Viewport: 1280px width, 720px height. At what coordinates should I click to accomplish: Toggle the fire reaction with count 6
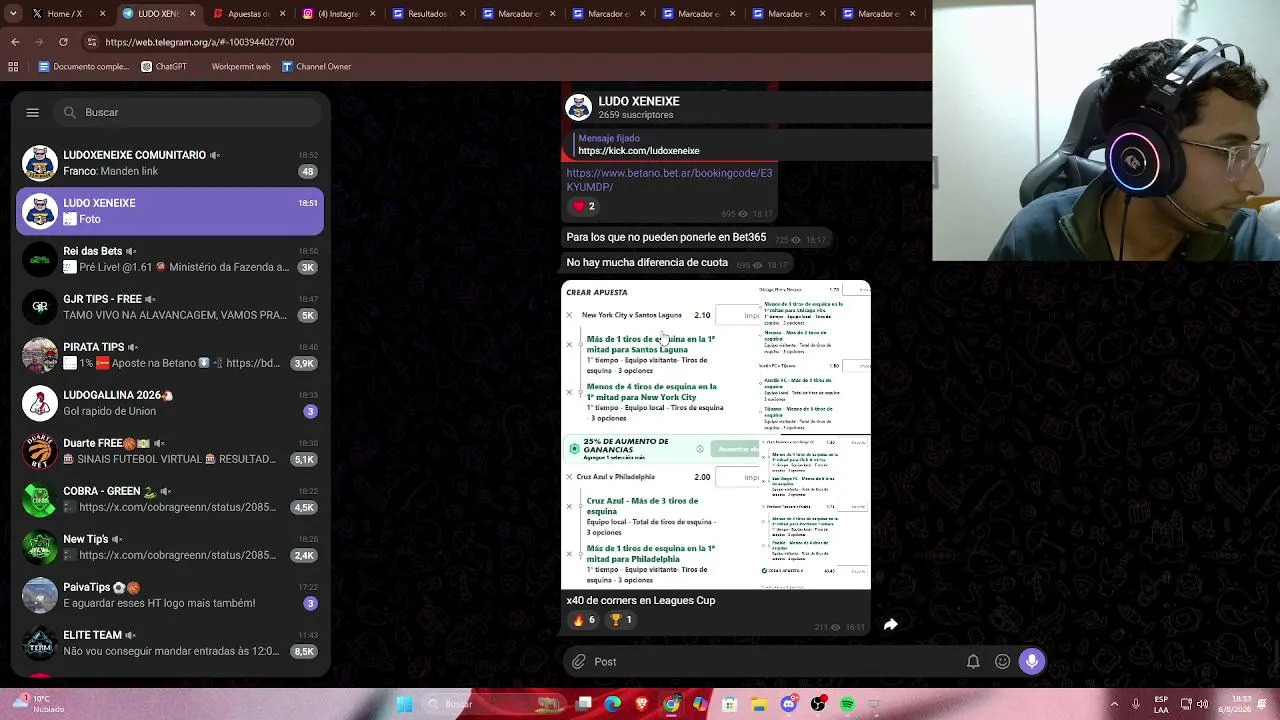click(584, 620)
